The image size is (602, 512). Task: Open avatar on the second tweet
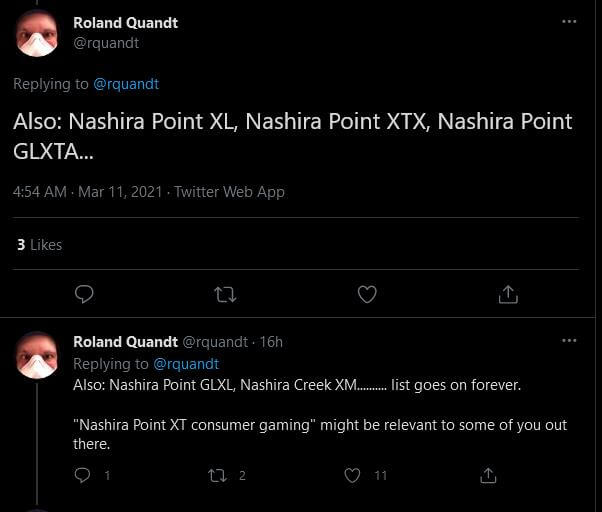coord(37,355)
